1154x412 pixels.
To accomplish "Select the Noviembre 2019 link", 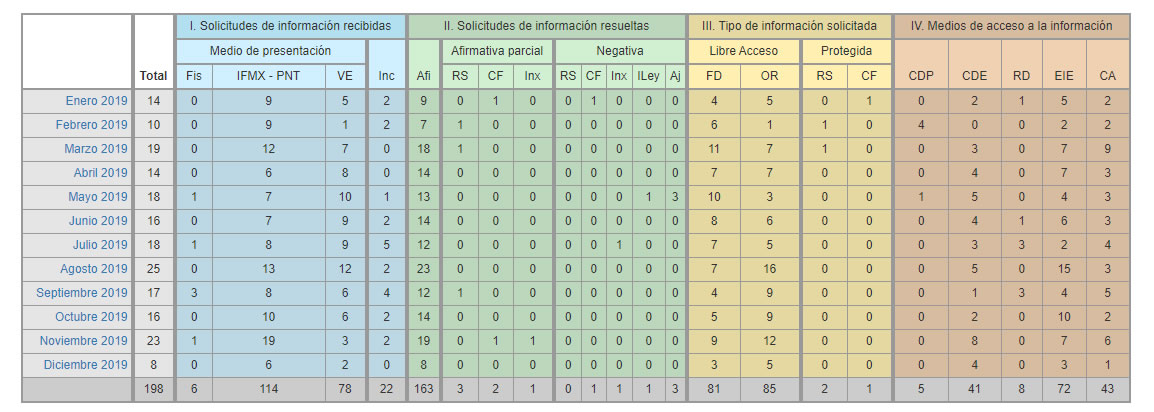I will [x=86, y=341].
